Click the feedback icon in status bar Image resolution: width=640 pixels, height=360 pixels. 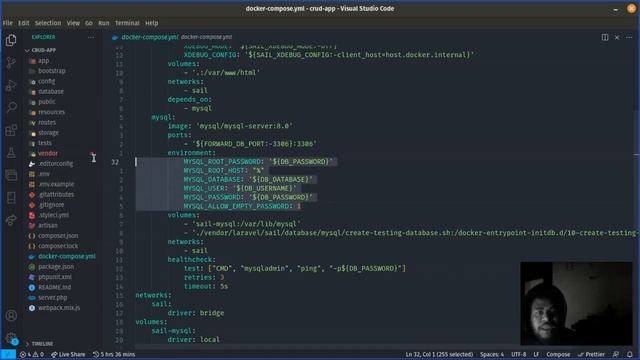click(x=616, y=354)
